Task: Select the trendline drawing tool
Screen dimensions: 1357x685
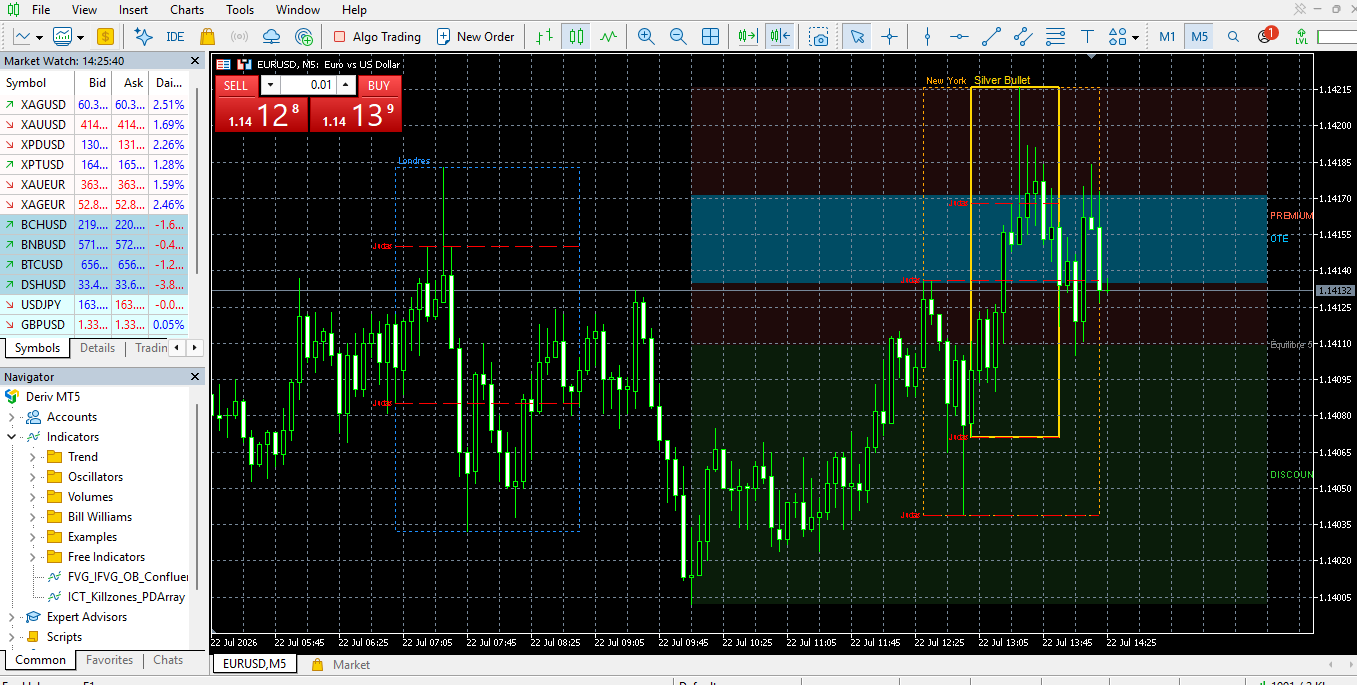Action: [x=991, y=37]
